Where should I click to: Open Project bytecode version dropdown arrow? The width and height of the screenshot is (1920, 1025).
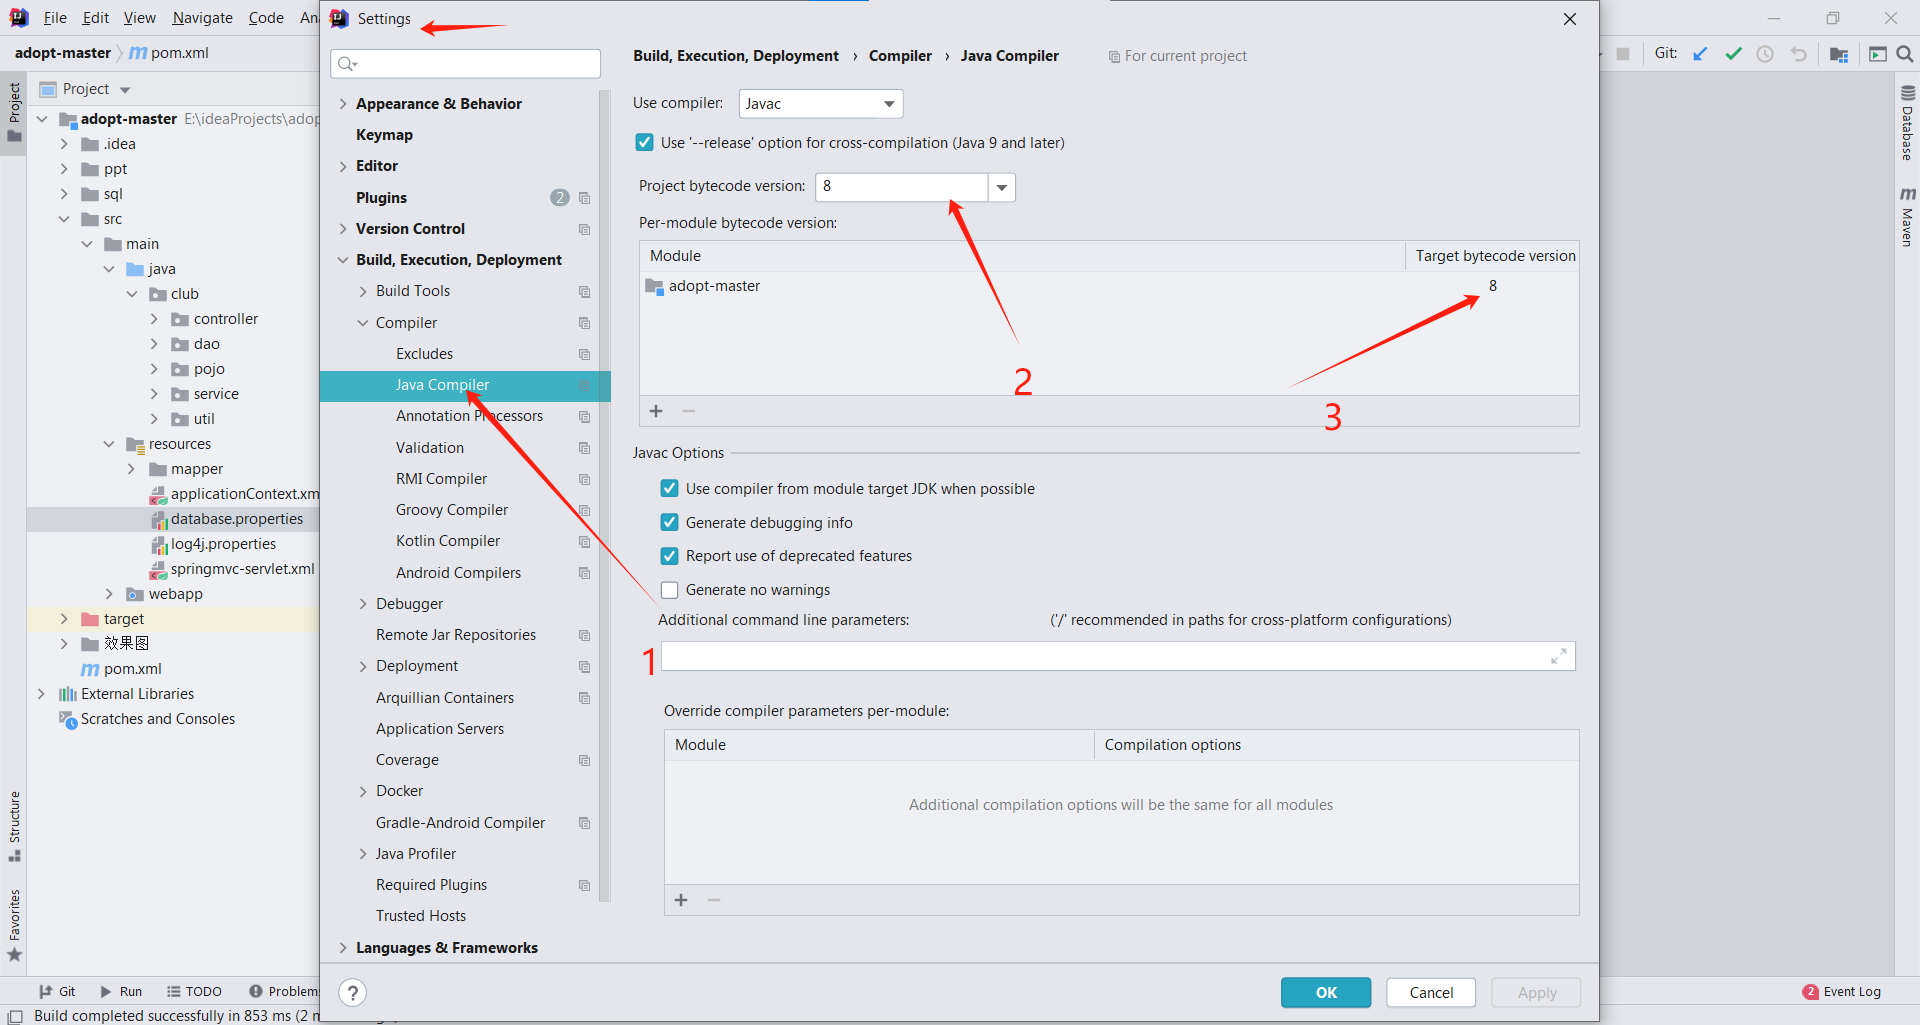(x=1001, y=187)
